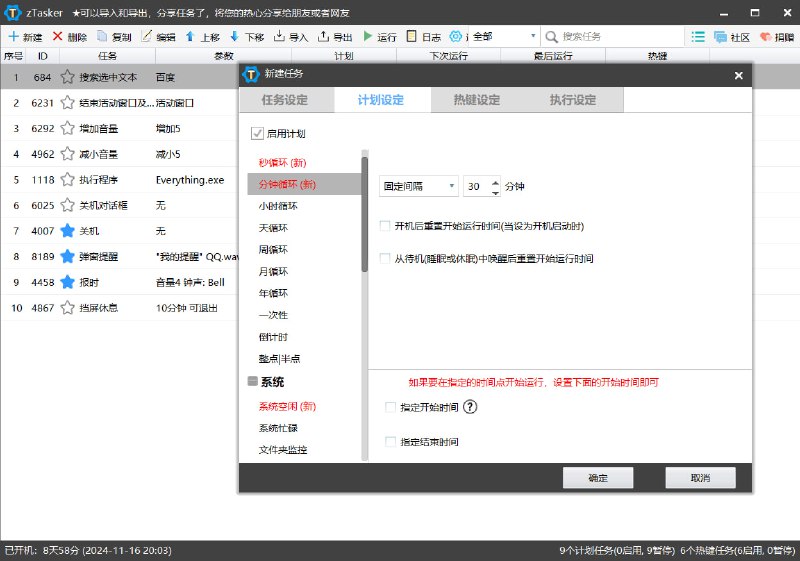The image size is (800, 561).
Task: Select 一次性 schedule type
Action: coord(304,315)
